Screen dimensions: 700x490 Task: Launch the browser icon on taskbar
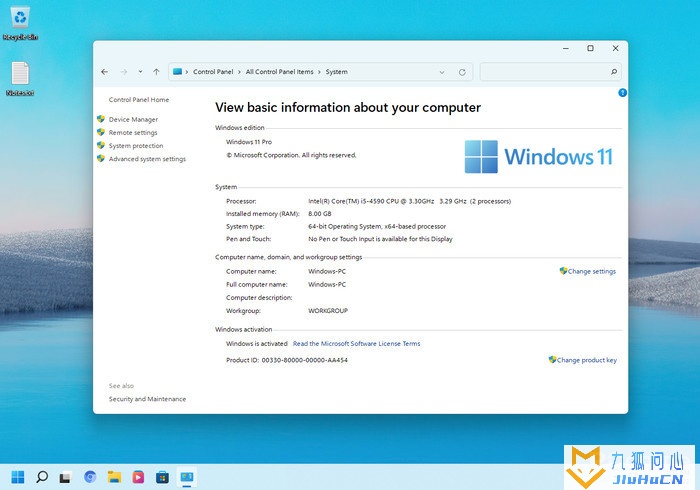click(x=90, y=477)
